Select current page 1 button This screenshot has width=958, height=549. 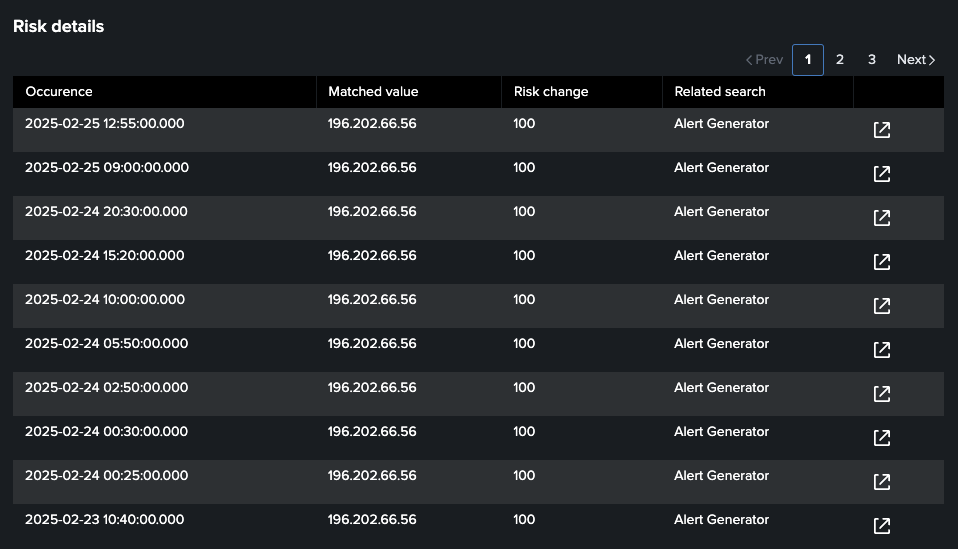(x=807, y=60)
